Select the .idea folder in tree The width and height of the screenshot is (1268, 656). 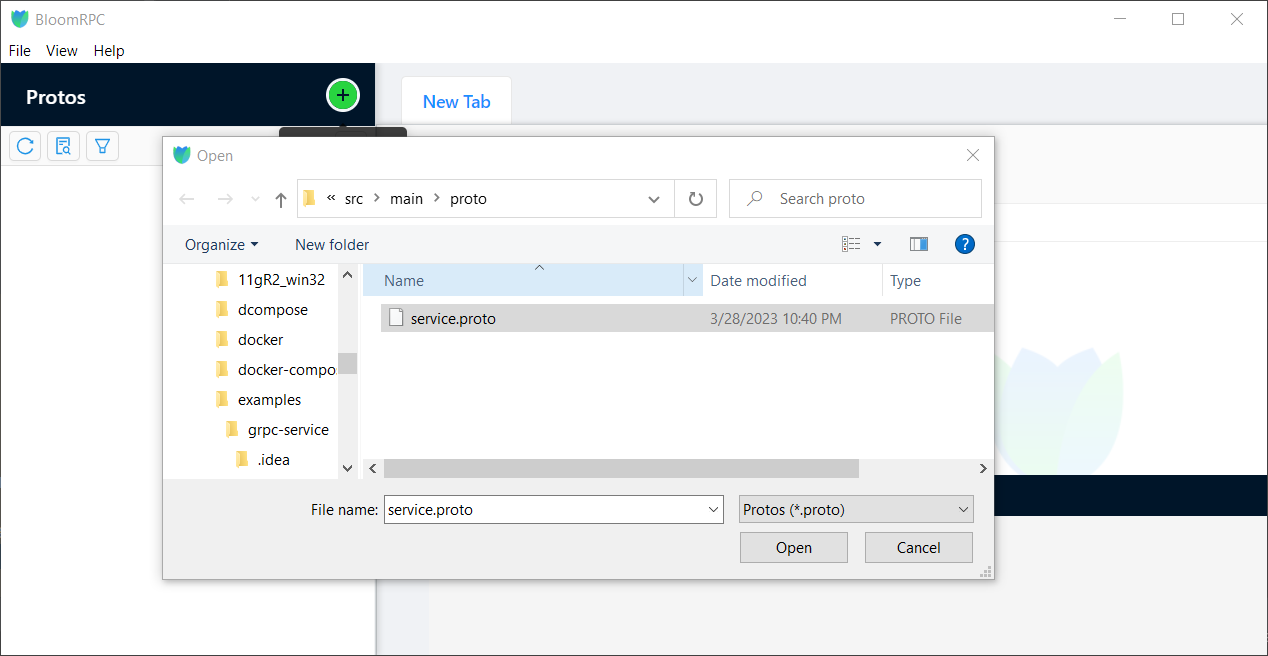[x=273, y=460]
